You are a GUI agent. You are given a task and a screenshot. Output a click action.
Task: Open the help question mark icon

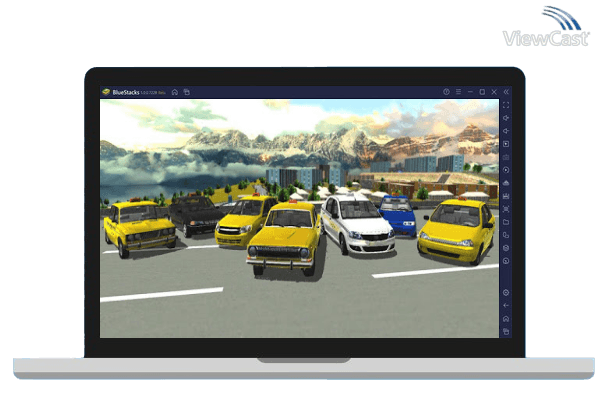(446, 92)
